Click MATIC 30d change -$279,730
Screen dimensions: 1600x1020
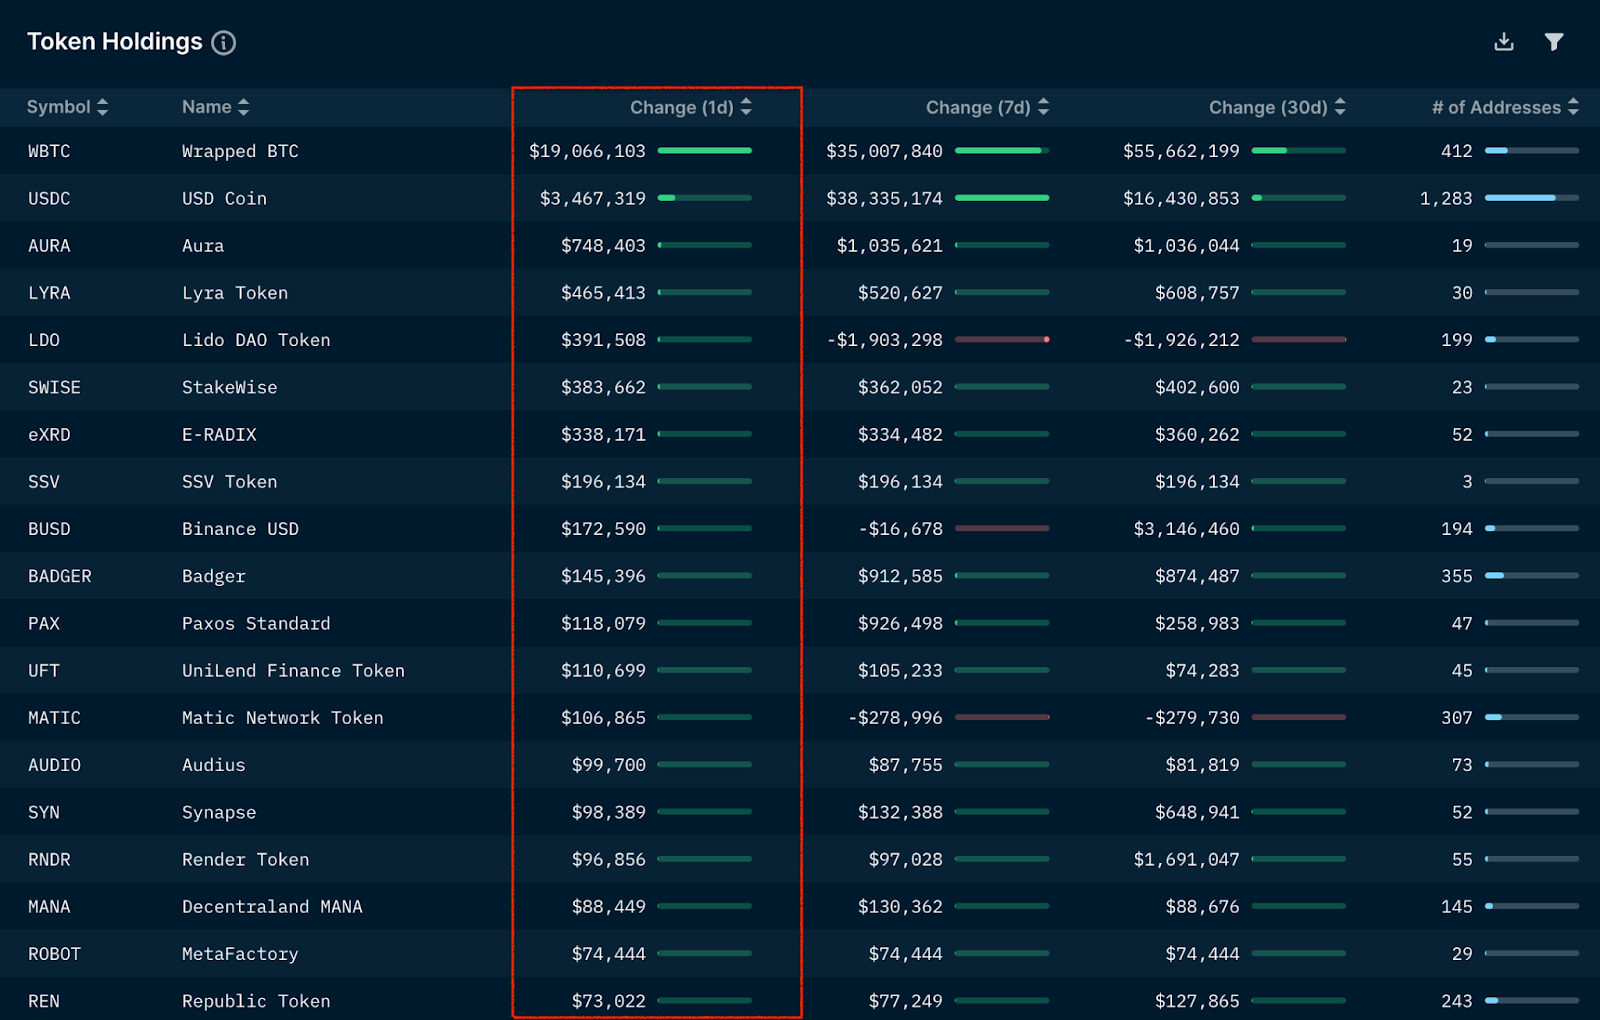[x=1192, y=718]
